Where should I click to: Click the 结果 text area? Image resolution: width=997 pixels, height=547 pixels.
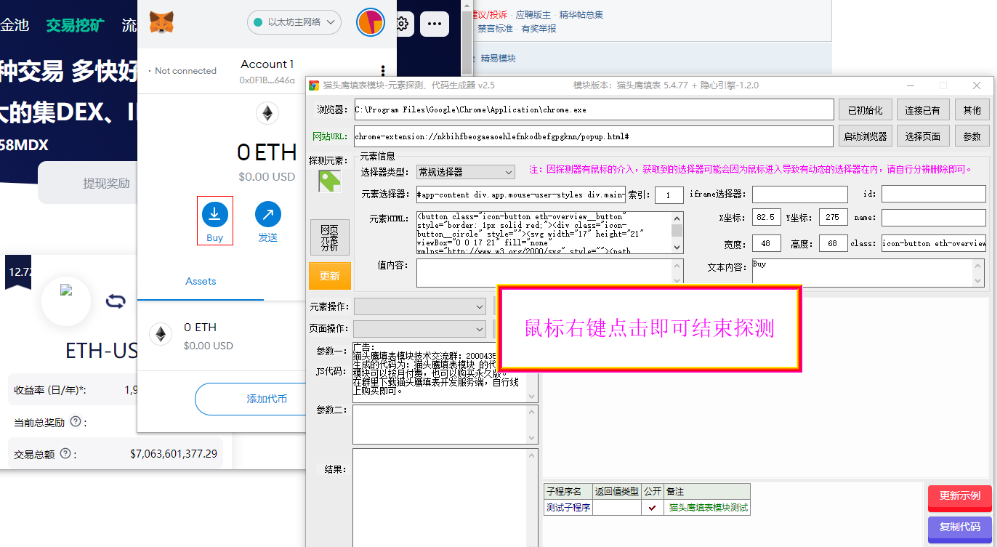coord(446,498)
